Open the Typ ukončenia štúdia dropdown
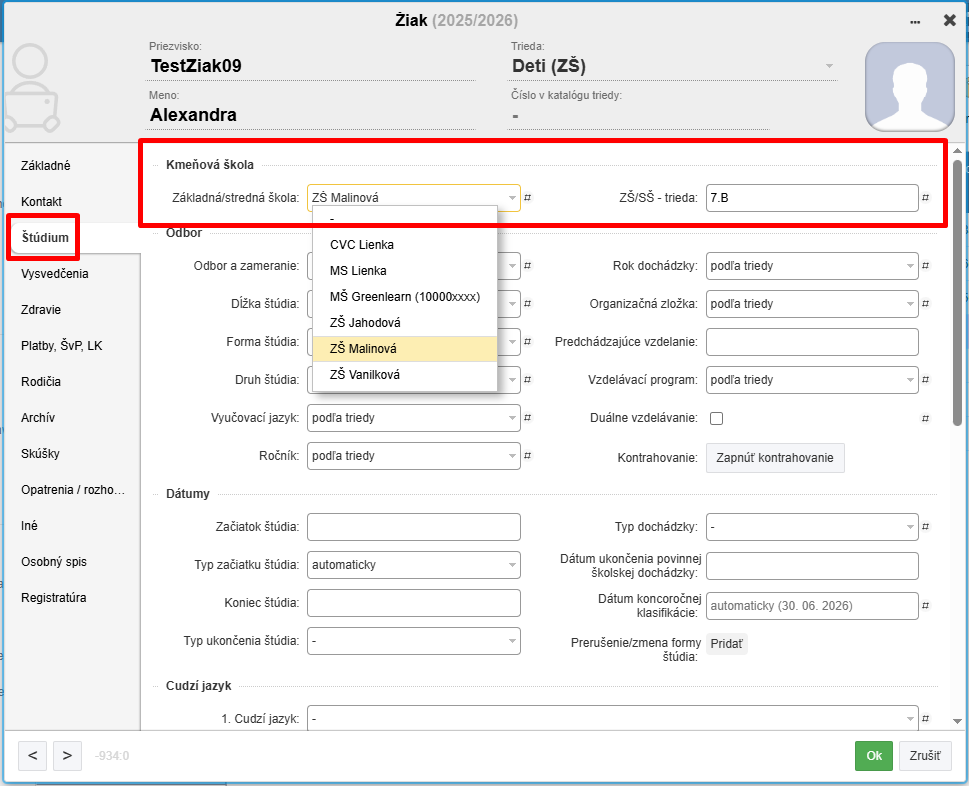The image size is (969, 786). point(413,639)
